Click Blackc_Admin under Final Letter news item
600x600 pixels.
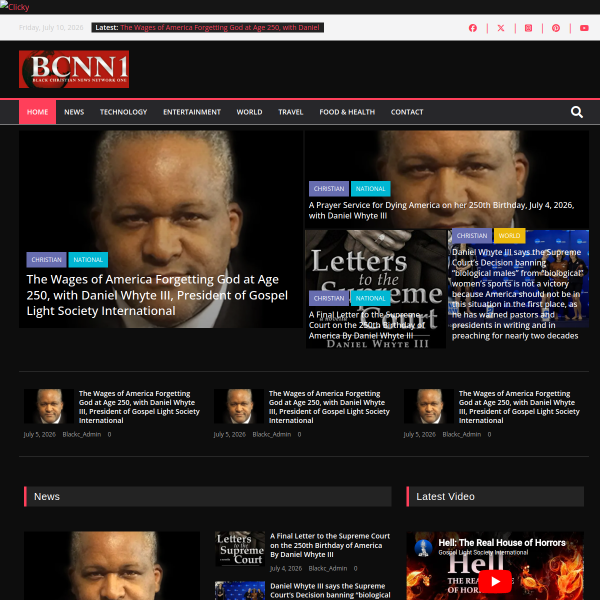(328, 569)
